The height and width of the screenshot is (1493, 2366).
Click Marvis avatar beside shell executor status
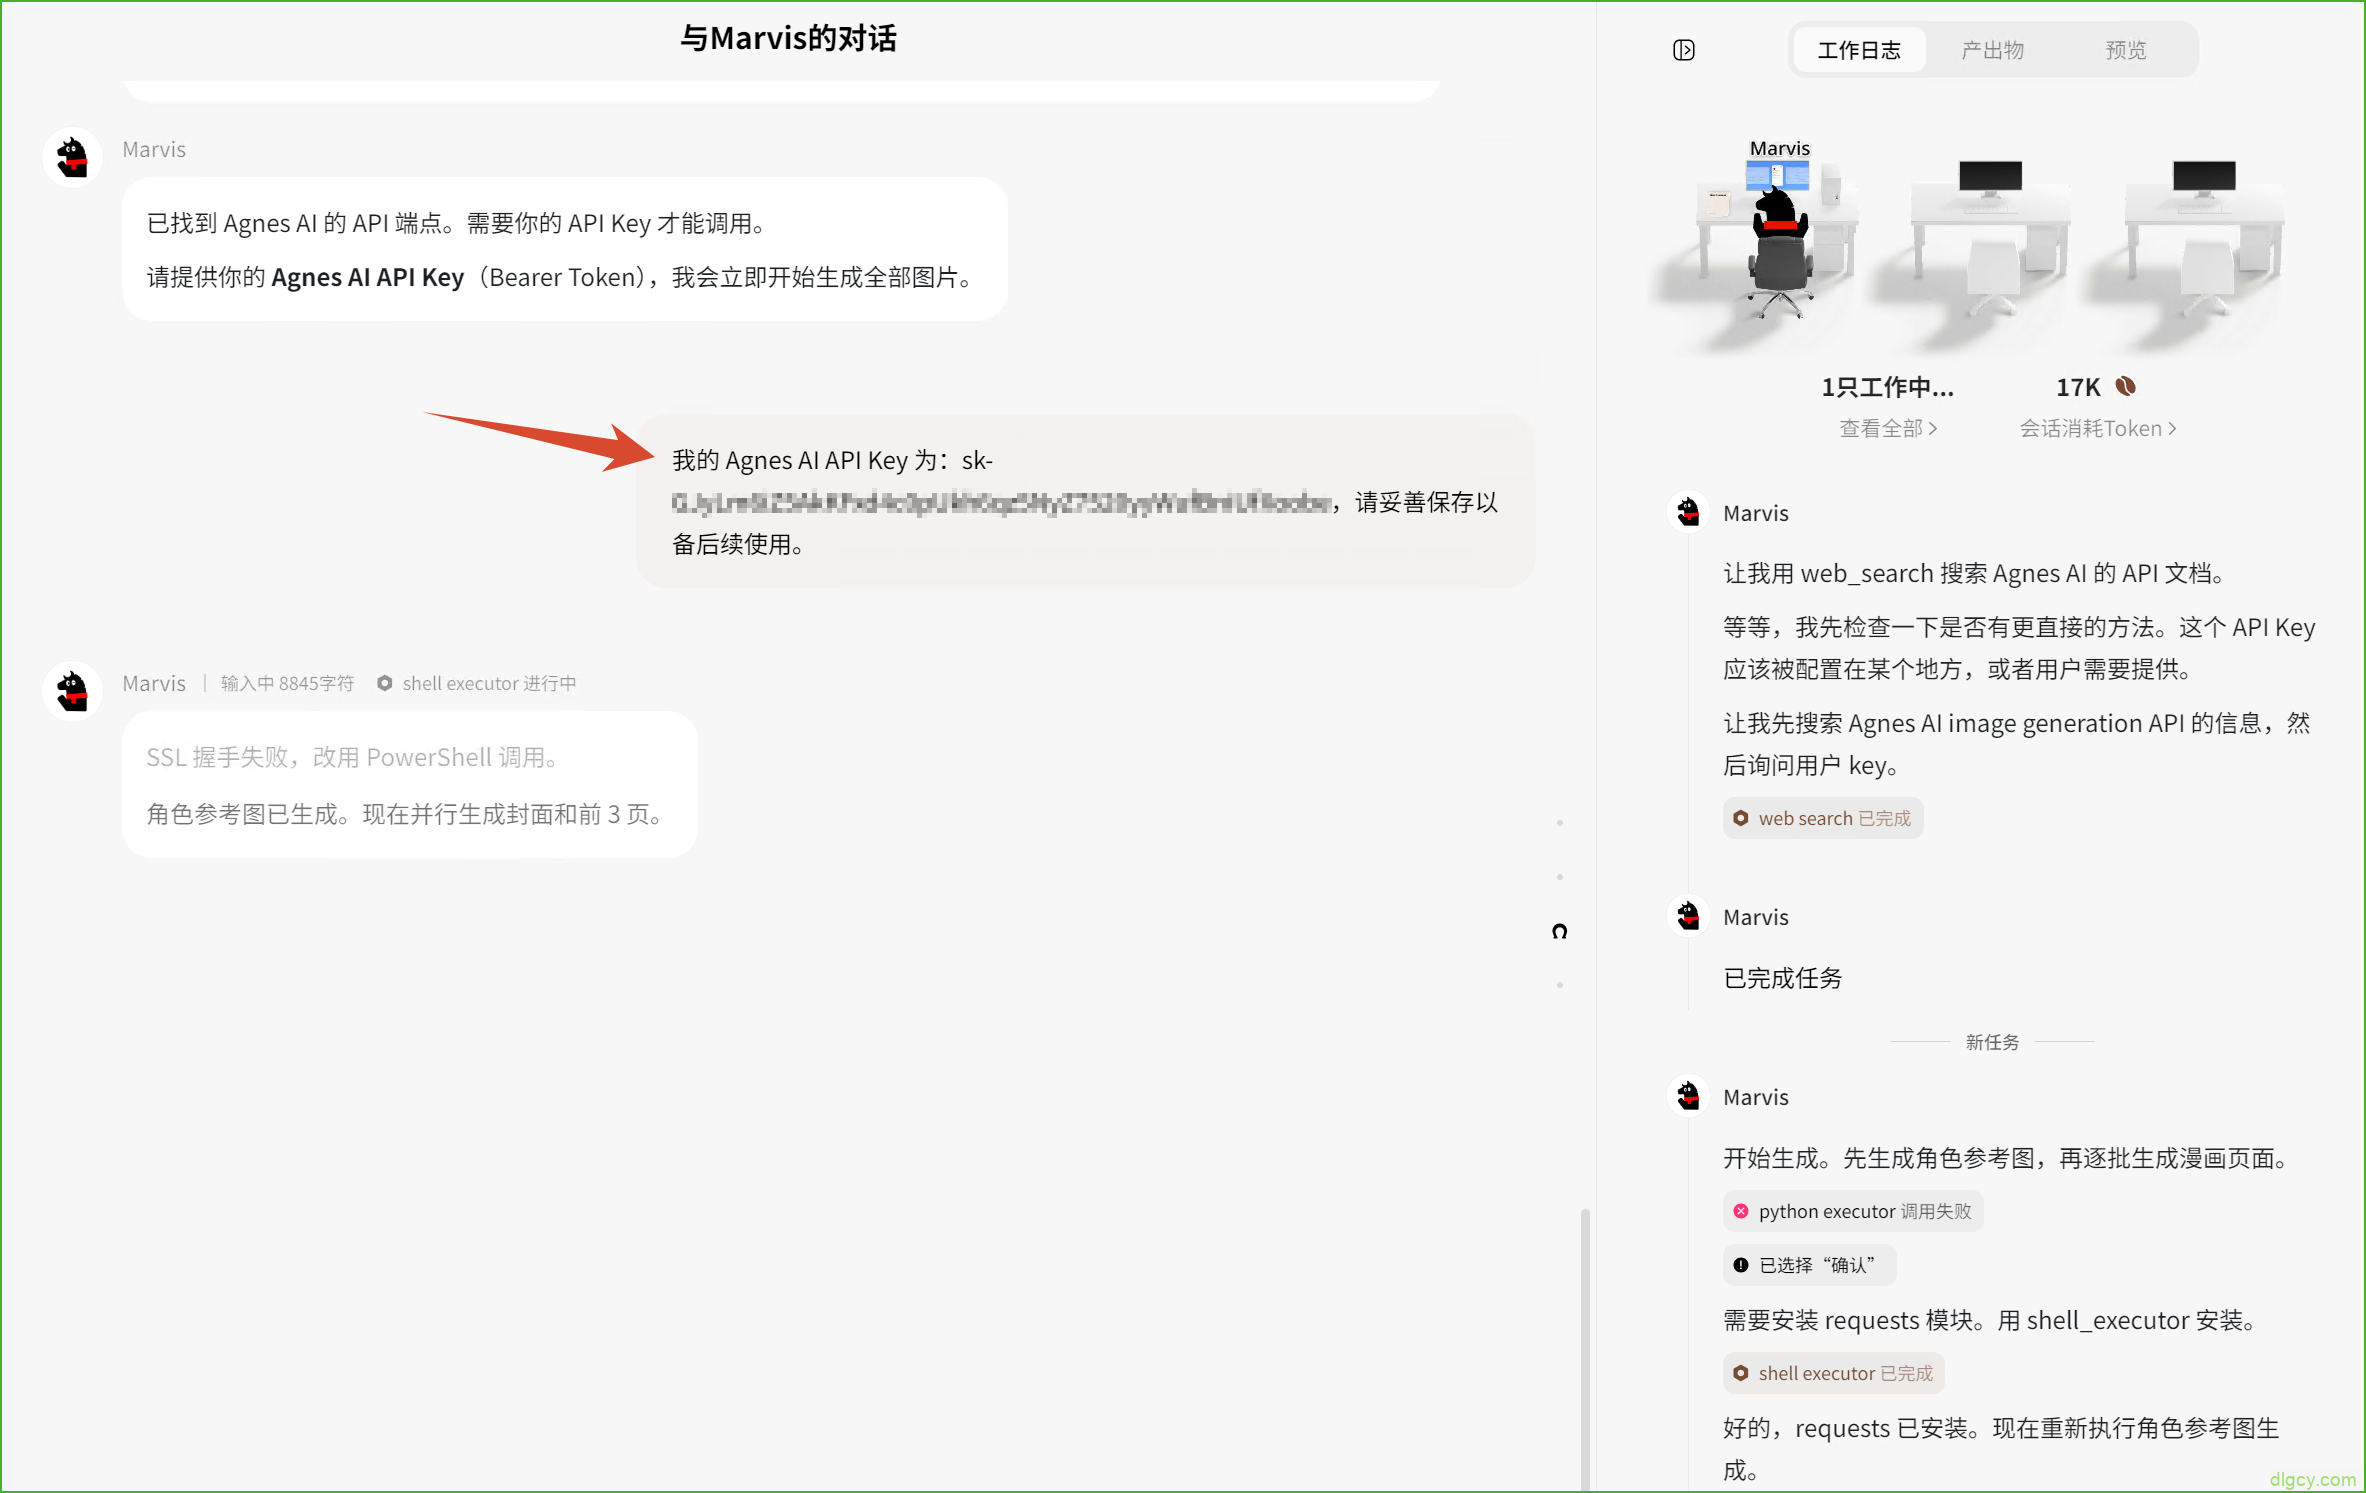tap(72, 690)
